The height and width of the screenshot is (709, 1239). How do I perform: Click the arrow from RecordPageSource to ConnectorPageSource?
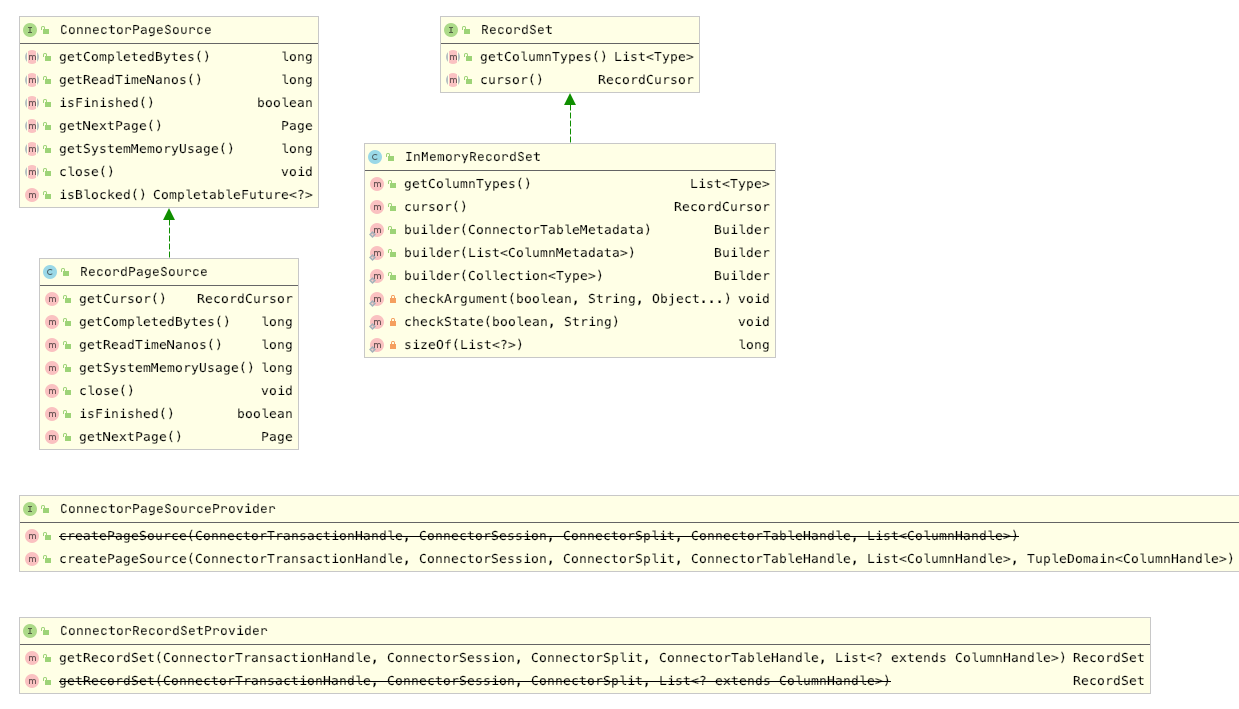click(169, 234)
